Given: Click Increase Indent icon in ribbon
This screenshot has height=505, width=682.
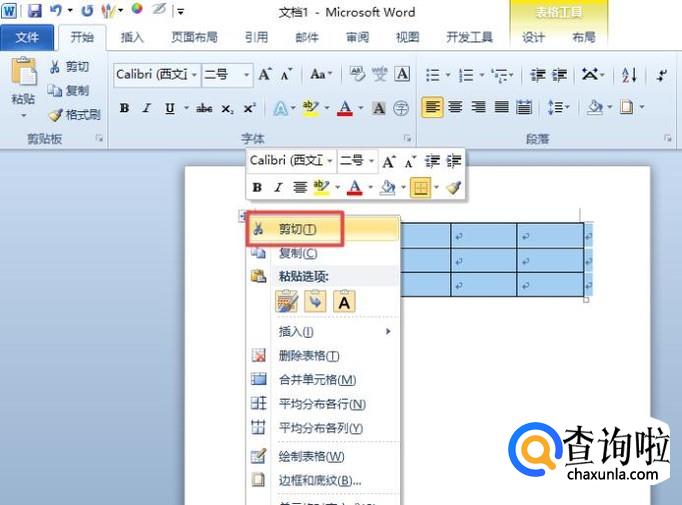Looking at the screenshot, I should [559, 75].
